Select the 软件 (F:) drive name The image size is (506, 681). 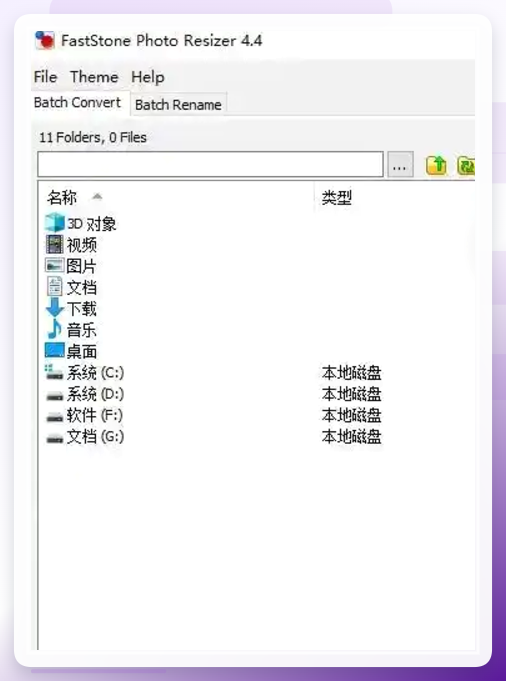(95, 415)
